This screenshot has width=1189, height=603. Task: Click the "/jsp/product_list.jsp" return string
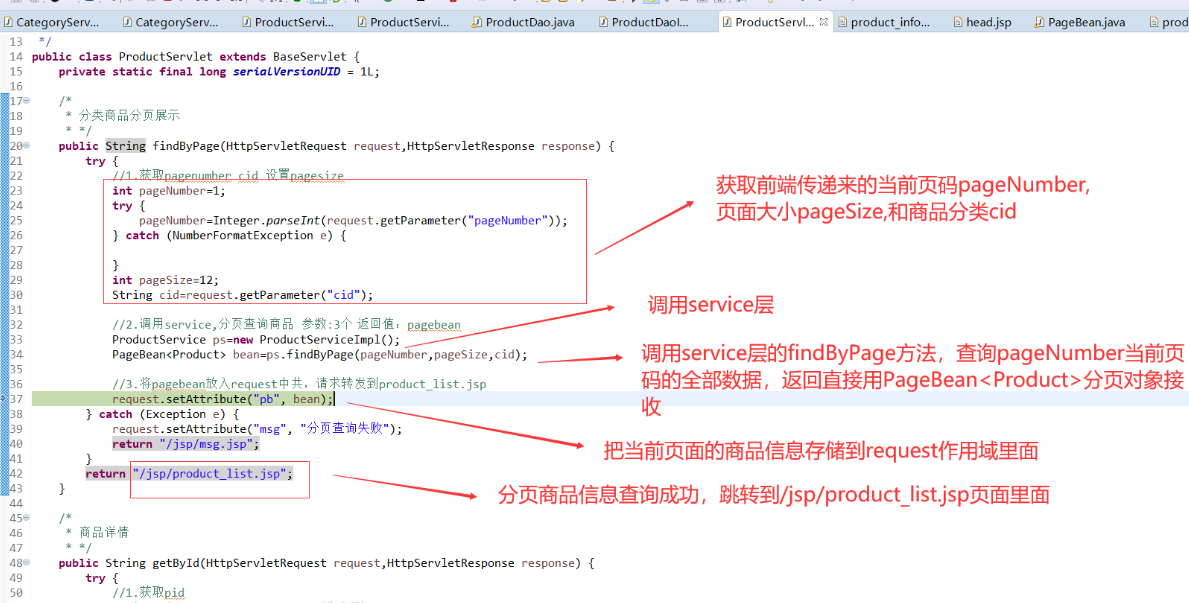tap(209, 473)
